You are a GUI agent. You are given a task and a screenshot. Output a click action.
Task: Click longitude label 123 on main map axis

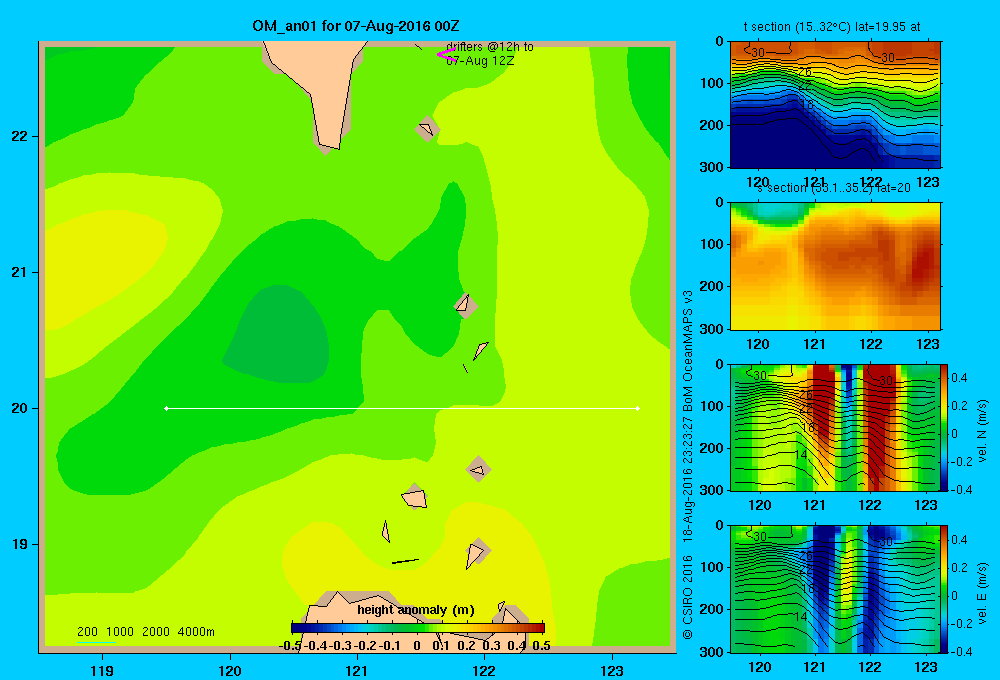(612, 670)
